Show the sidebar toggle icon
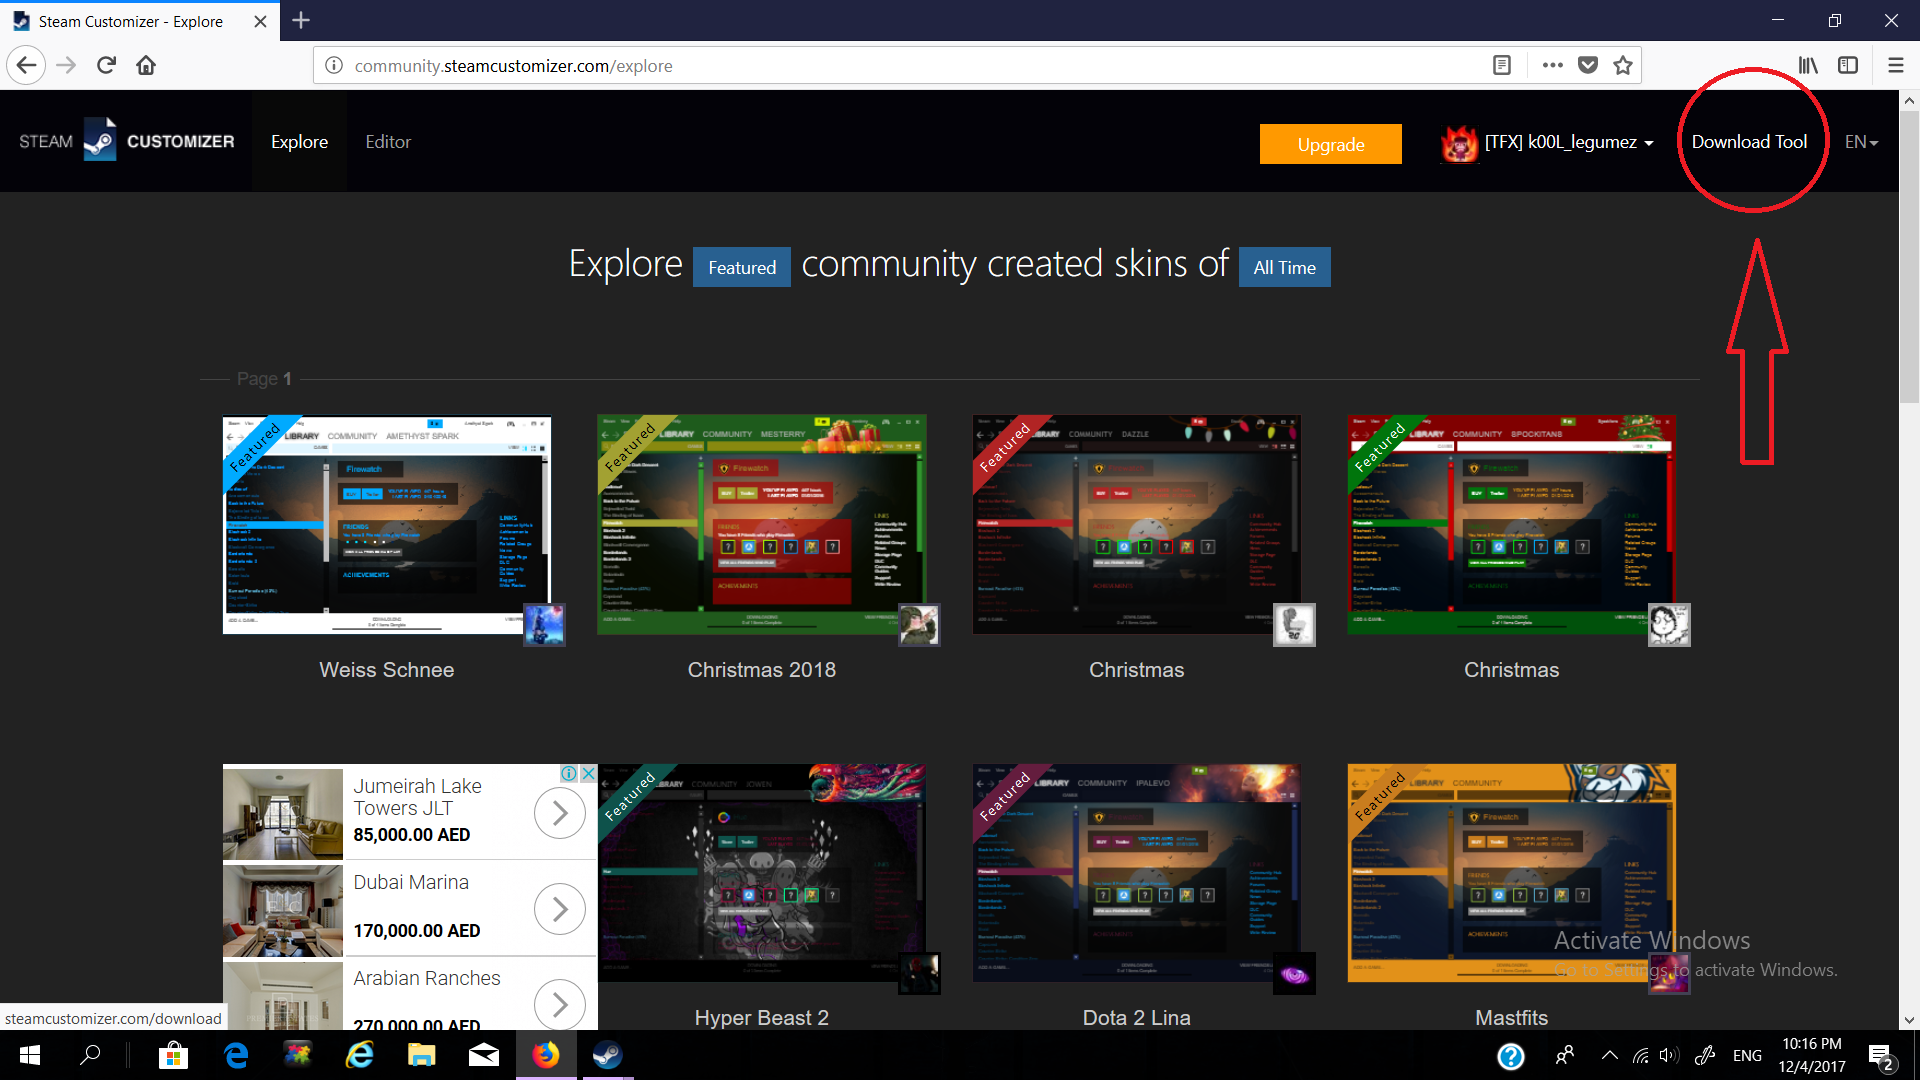This screenshot has height=1080, width=1920. click(1848, 66)
